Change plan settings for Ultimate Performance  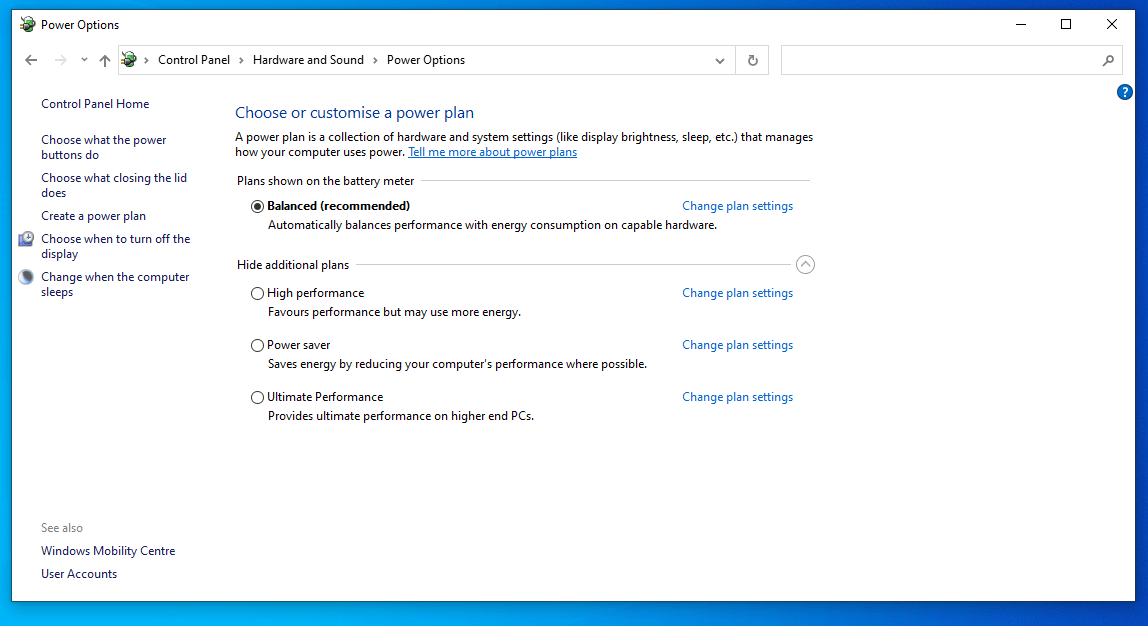coord(737,397)
